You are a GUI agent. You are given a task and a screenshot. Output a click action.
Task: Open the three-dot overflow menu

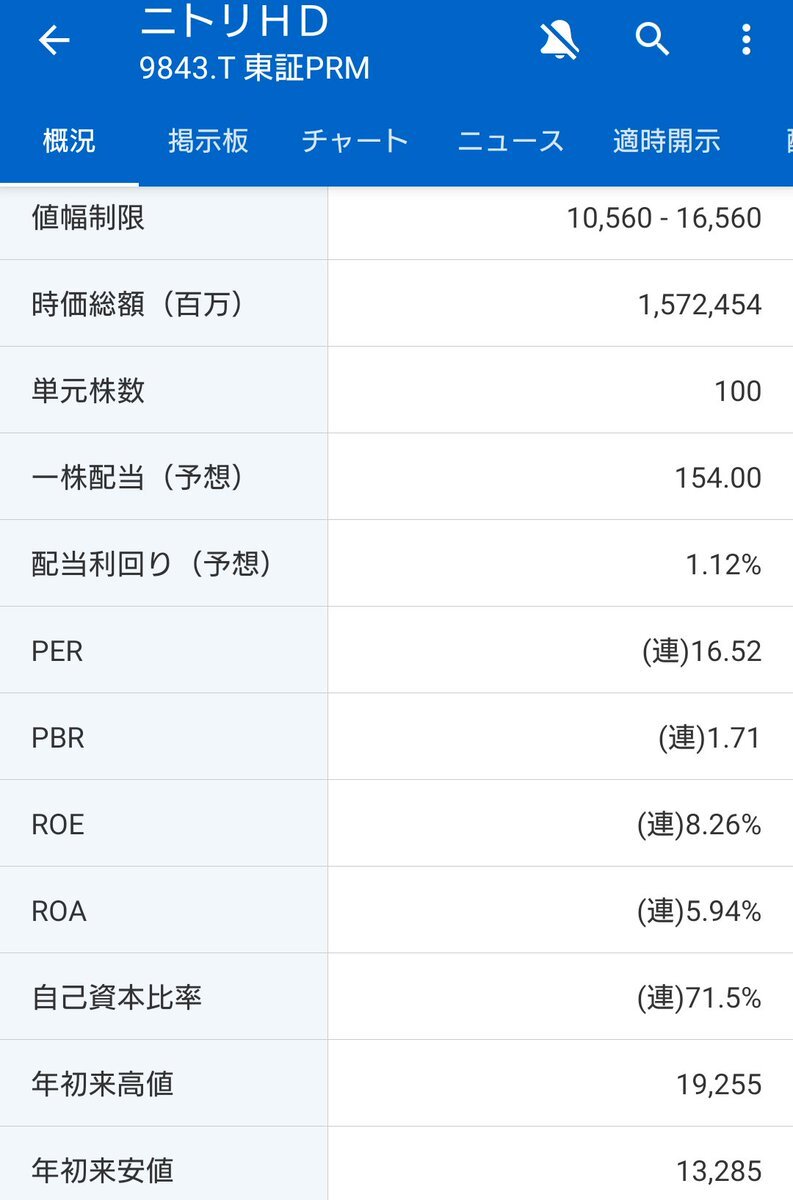click(746, 40)
